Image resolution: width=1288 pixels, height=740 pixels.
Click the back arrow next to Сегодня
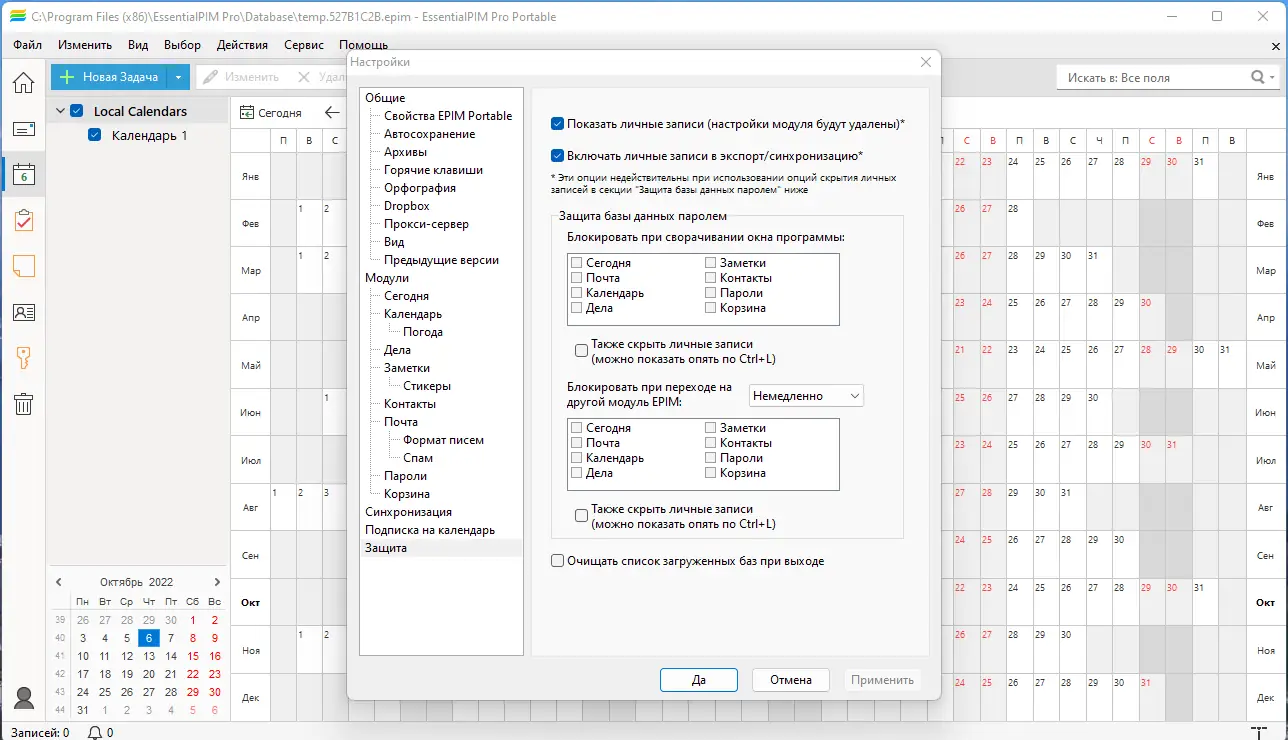[333, 113]
